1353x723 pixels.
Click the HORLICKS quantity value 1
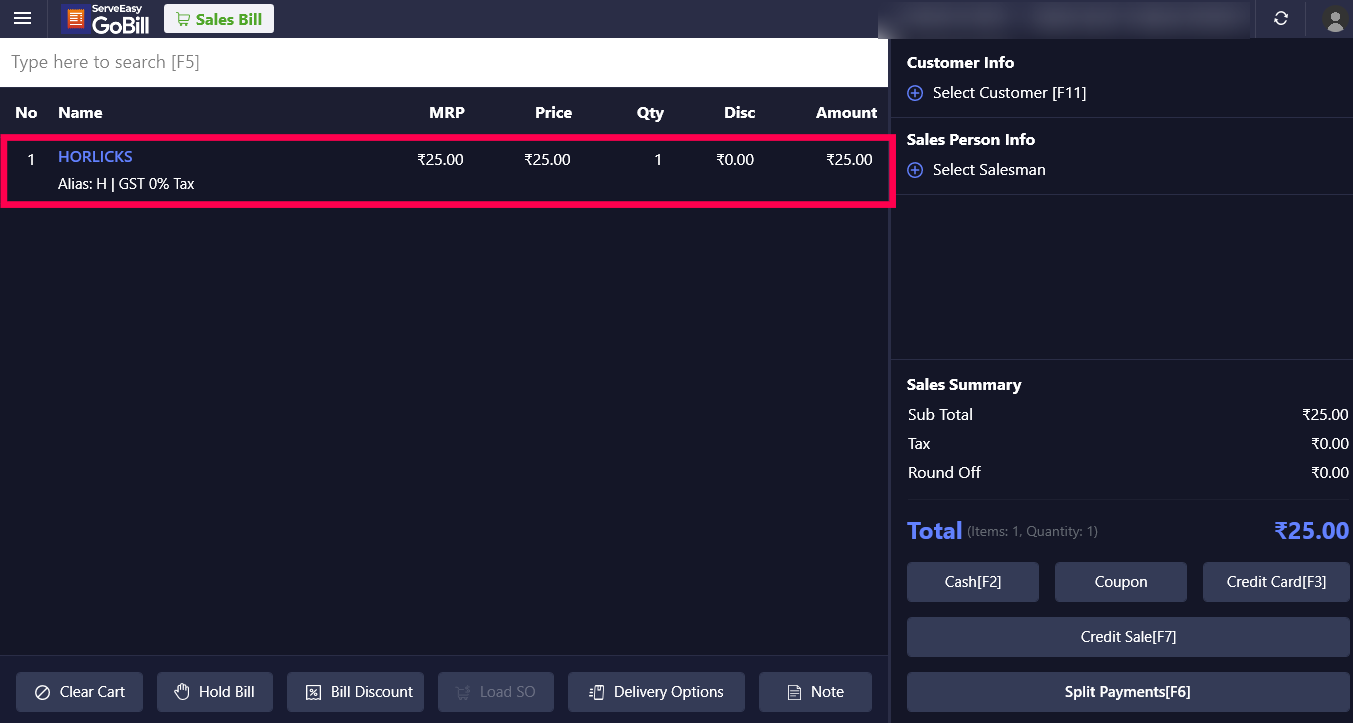tap(657, 160)
